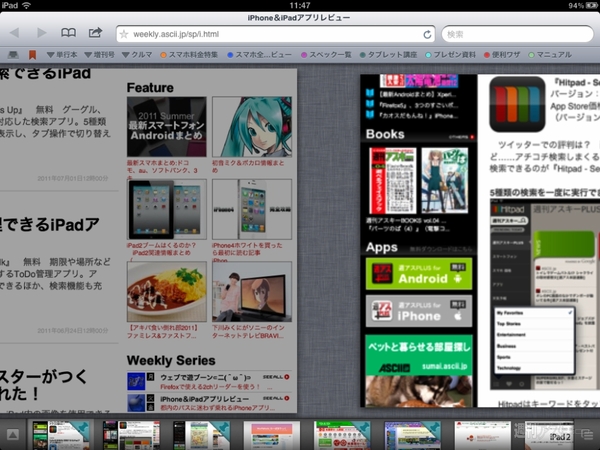The height and width of the screenshot is (450, 600).
Task: Open the Hatsune Miku feature image
Action: (x=252, y=127)
